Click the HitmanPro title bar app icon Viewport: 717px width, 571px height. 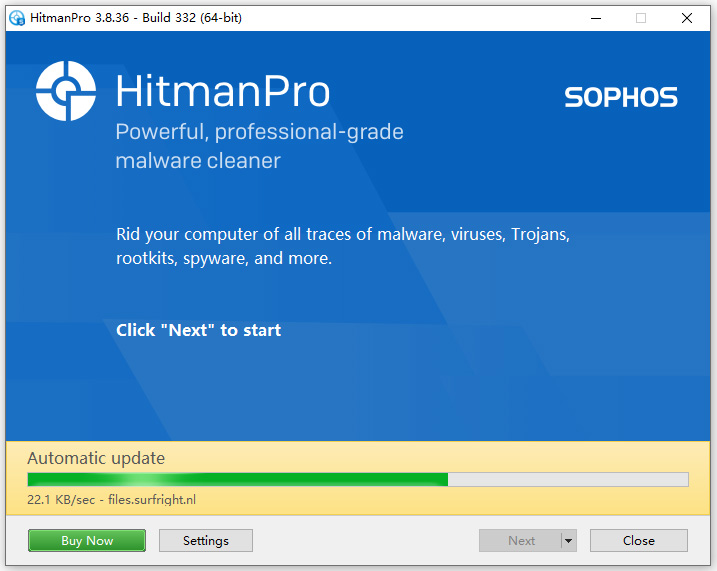tap(17, 18)
